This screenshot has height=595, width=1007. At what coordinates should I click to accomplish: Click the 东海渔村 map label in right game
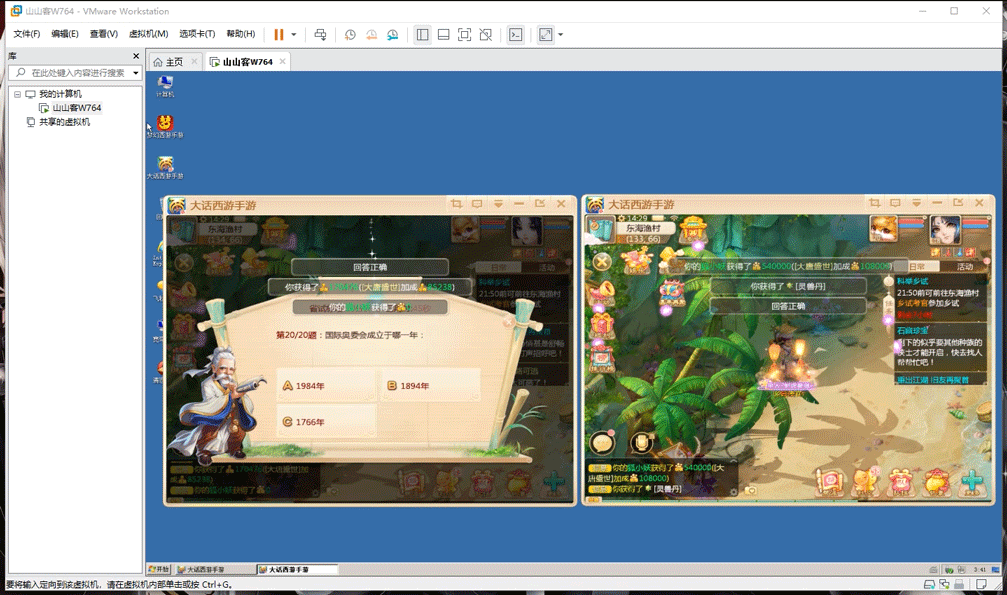[643, 228]
